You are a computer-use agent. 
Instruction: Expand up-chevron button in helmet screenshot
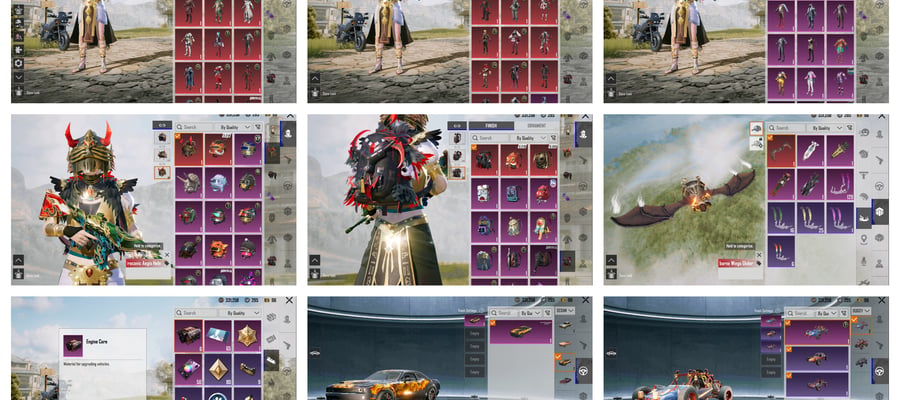[18, 260]
